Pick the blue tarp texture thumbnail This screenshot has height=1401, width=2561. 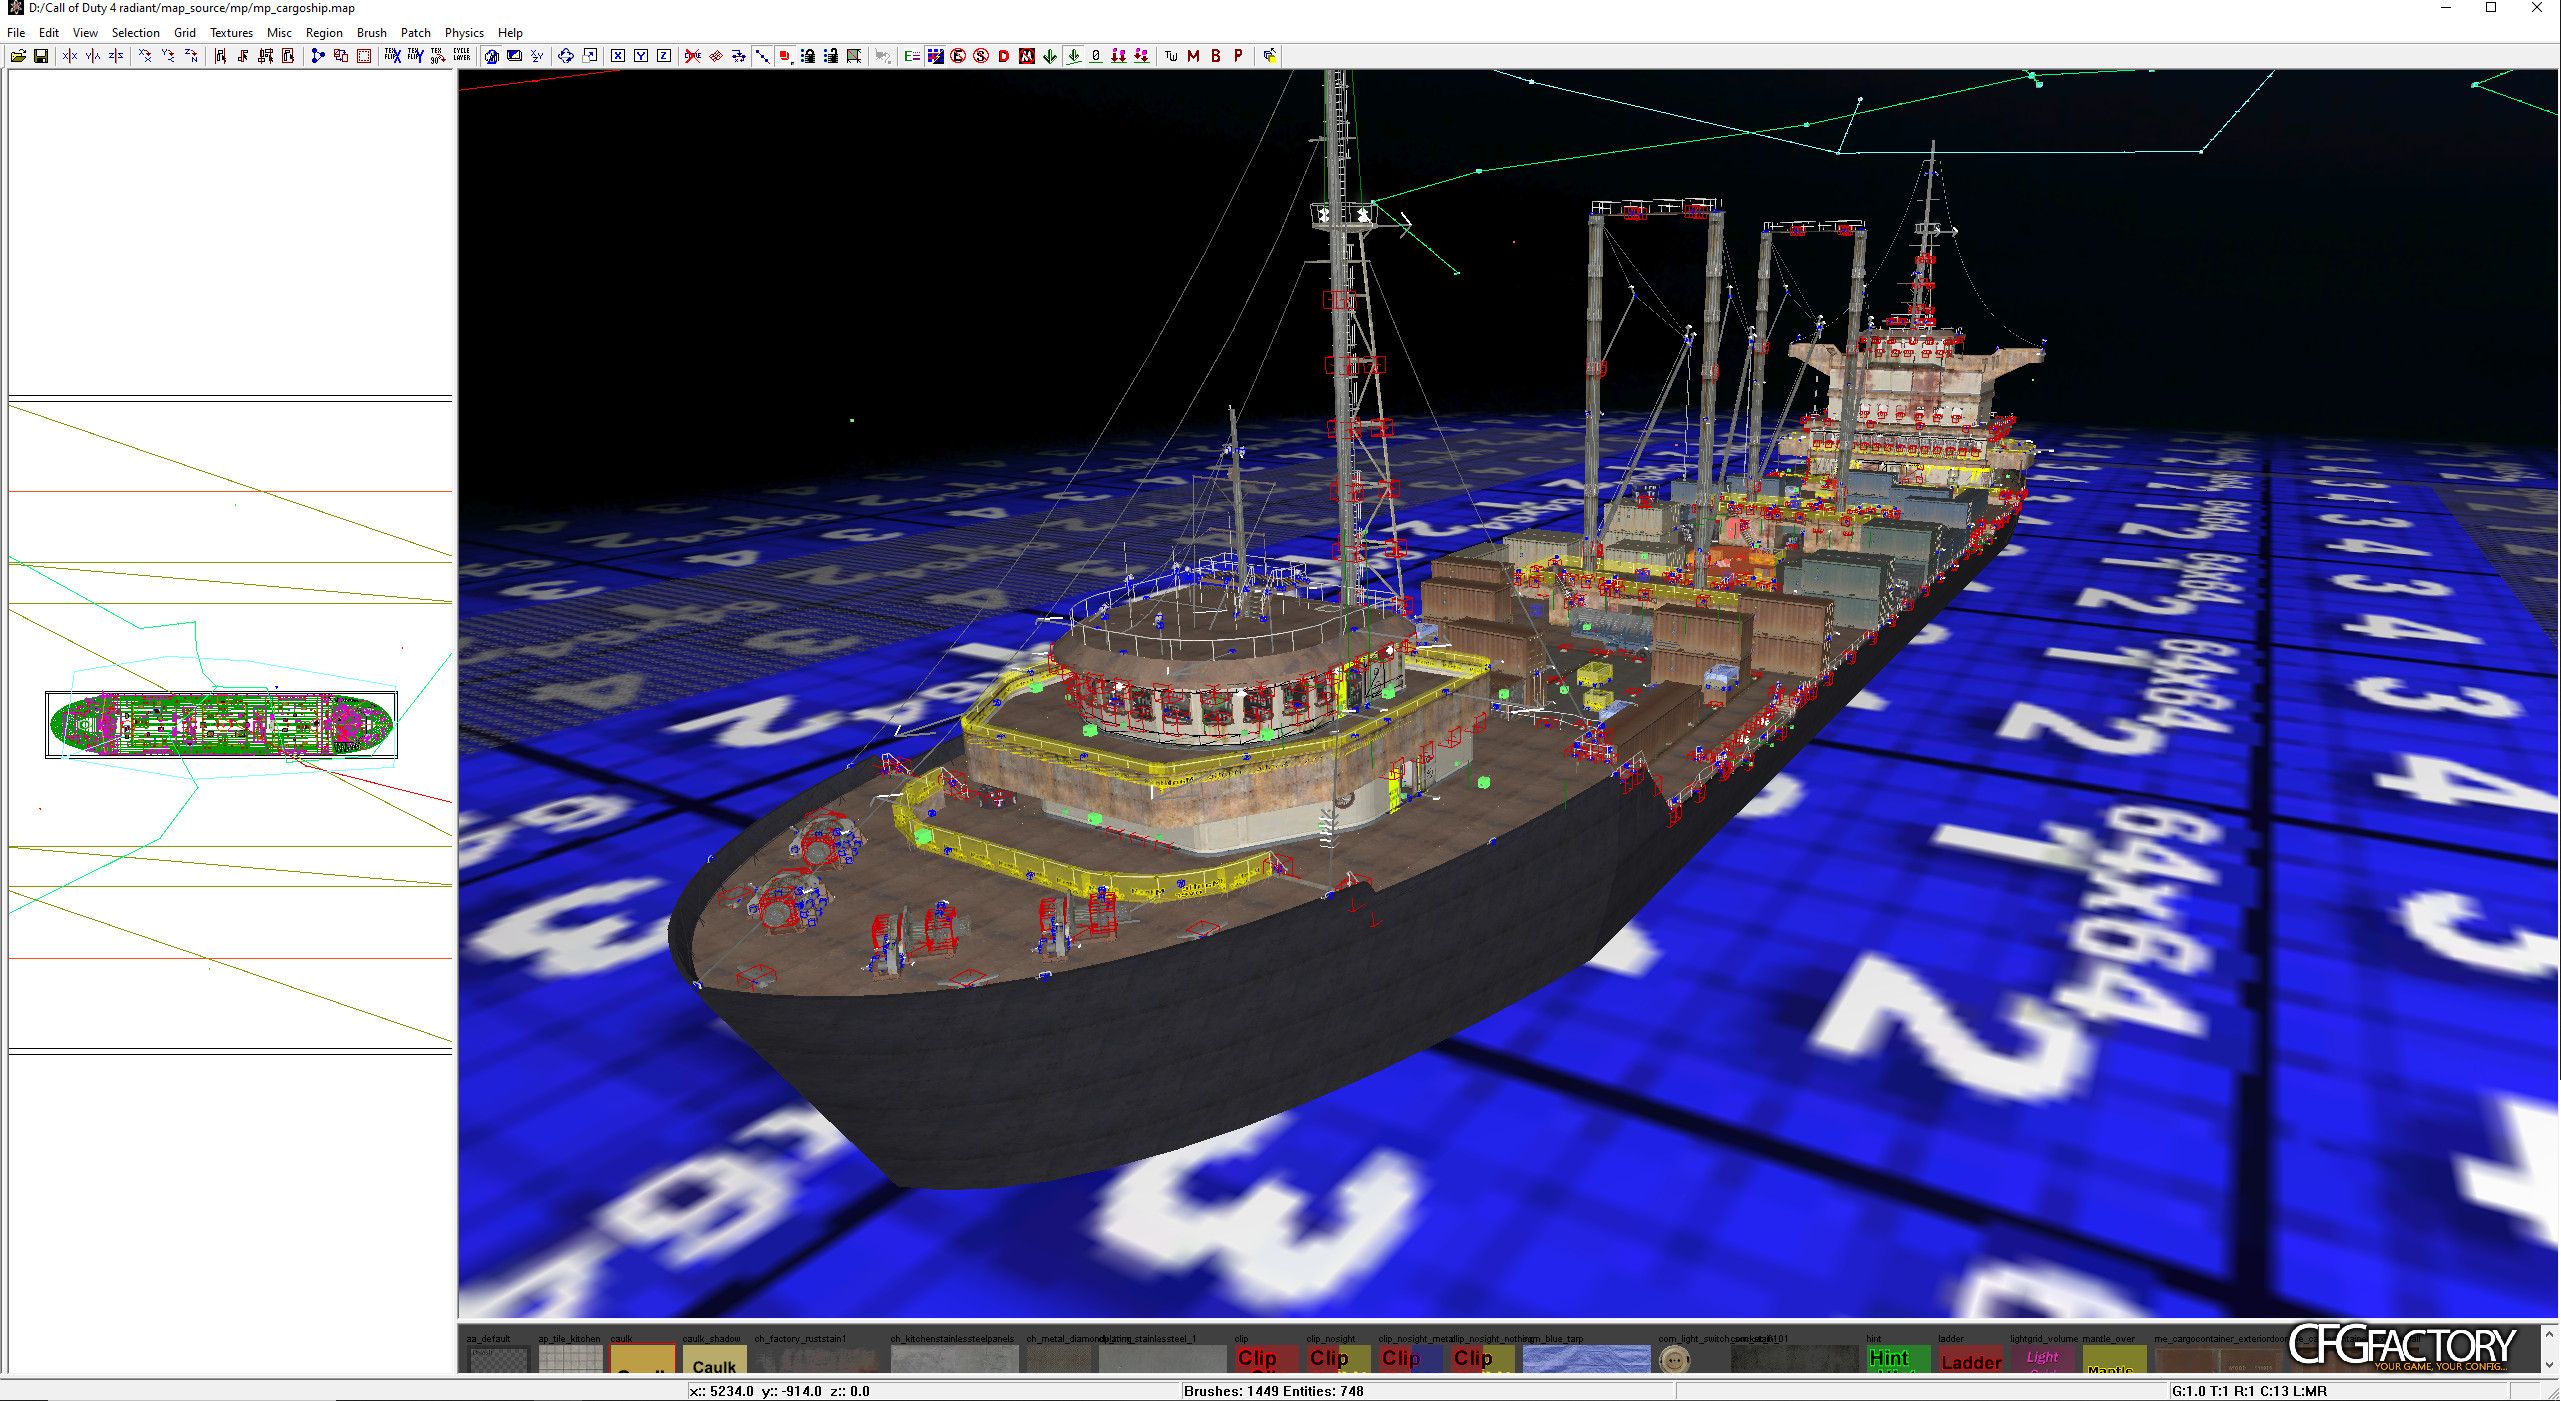(x=1586, y=1358)
